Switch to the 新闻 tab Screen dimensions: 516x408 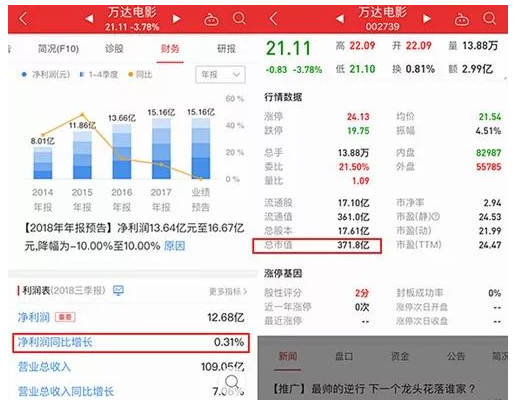[x=288, y=356]
